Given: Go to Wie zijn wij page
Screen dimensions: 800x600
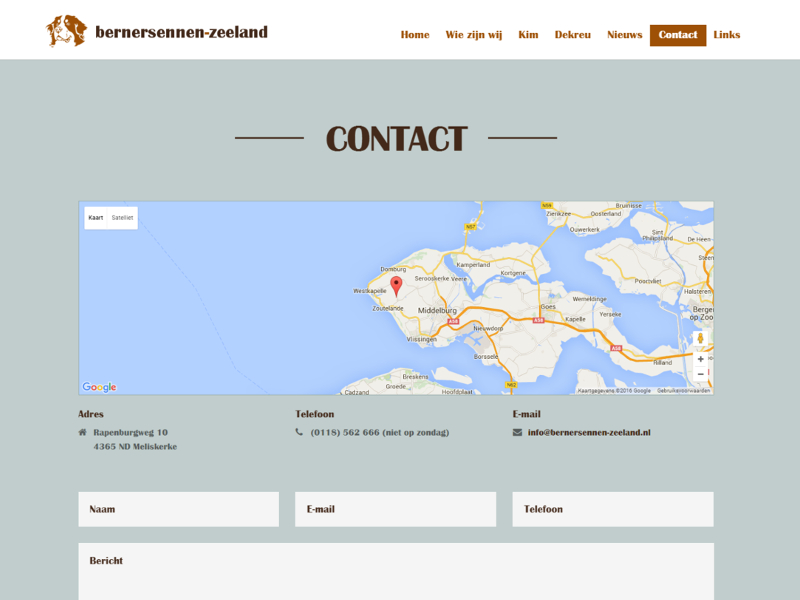Looking at the screenshot, I should [x=473, y=35].
